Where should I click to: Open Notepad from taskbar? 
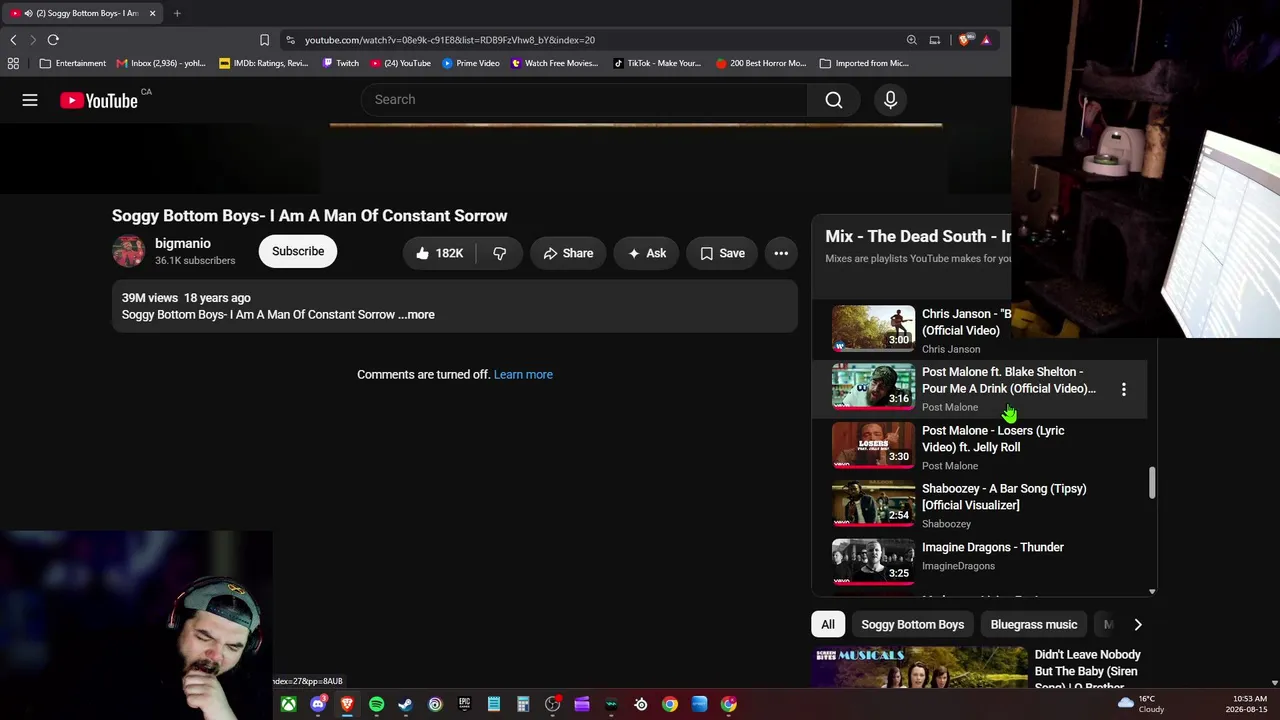[x=493, y=704]
